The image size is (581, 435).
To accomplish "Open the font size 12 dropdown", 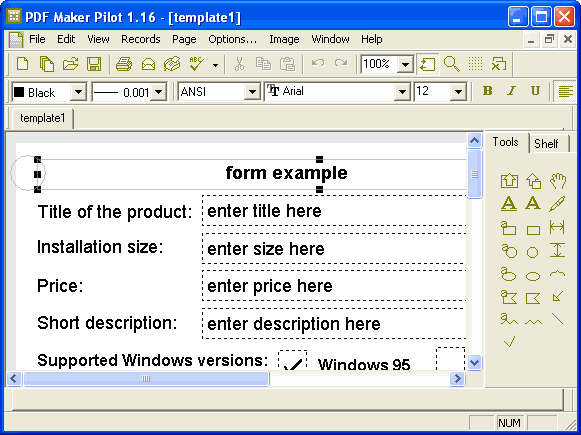I will click(458, 92).
